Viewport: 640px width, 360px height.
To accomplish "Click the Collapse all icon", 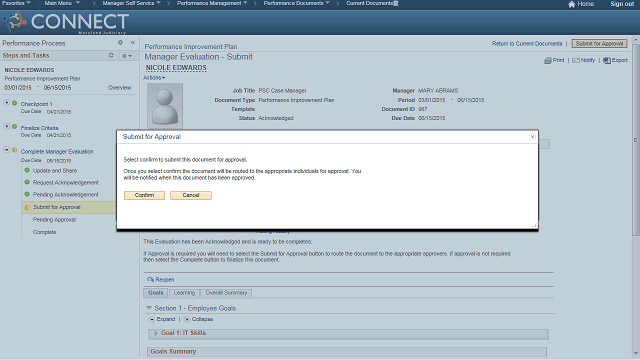I will (187, 320).
